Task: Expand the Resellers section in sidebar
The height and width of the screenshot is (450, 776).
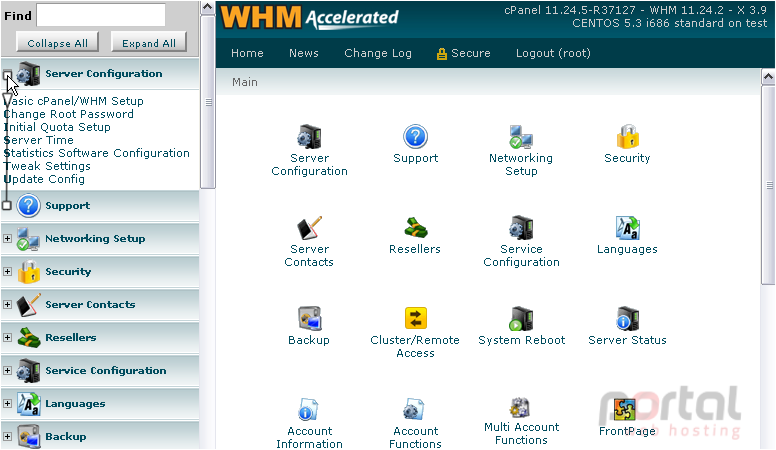Action: tap(7, 338)
